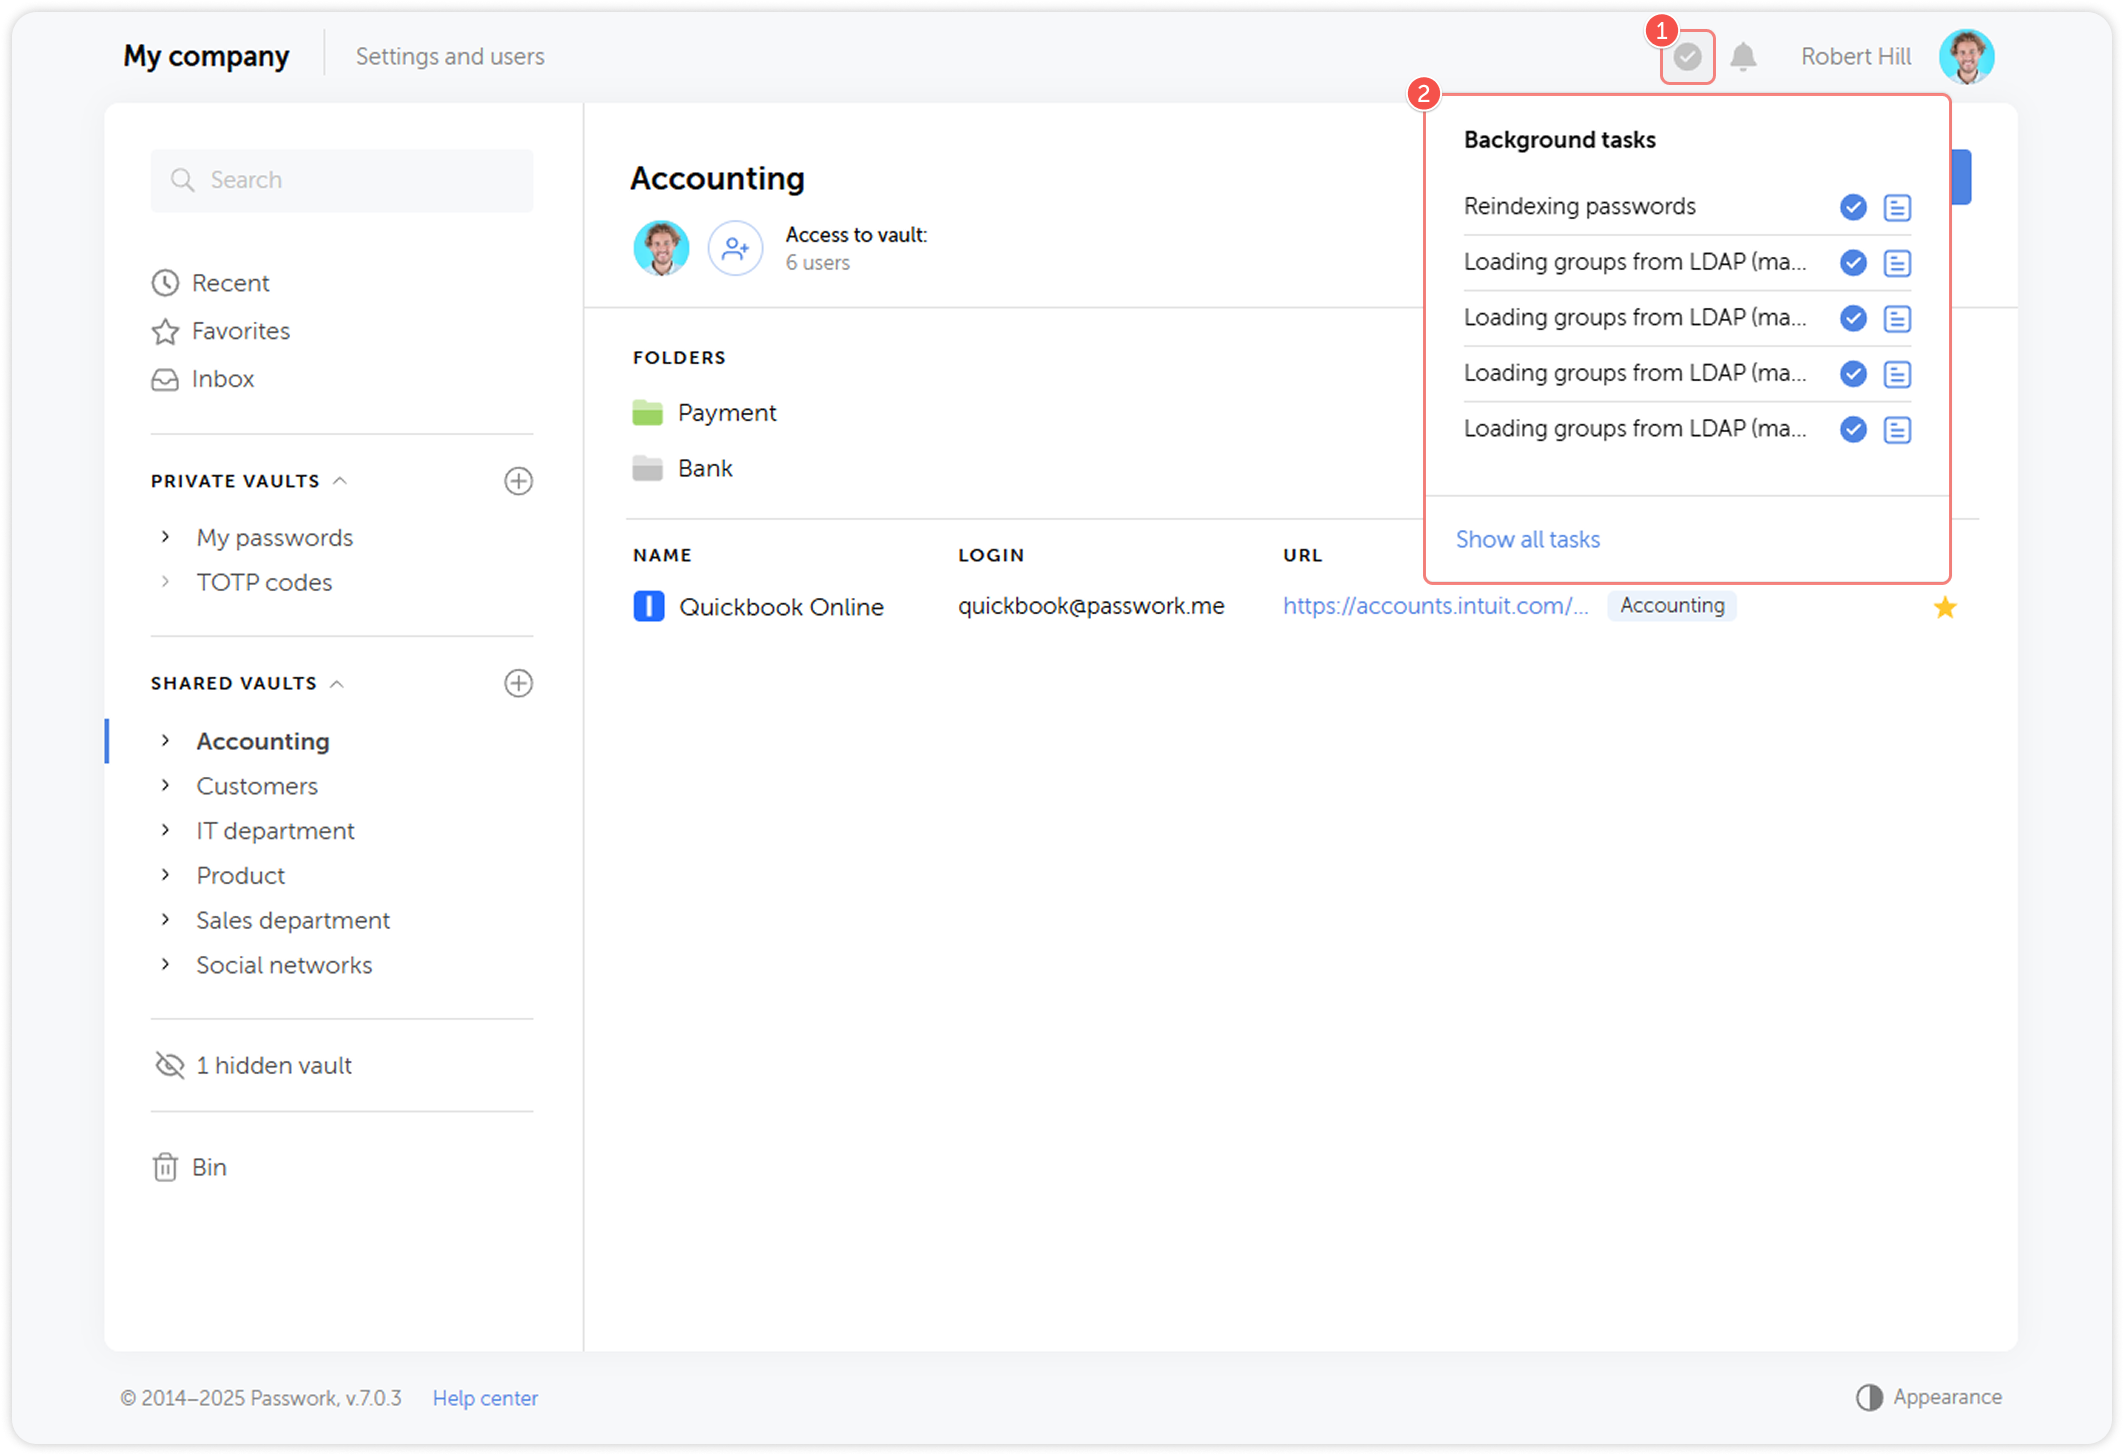Open log for Reindexing passwords task
Viewport: 2124px width, 1456px height.
pyautogui.click(x=1897, y=207)
